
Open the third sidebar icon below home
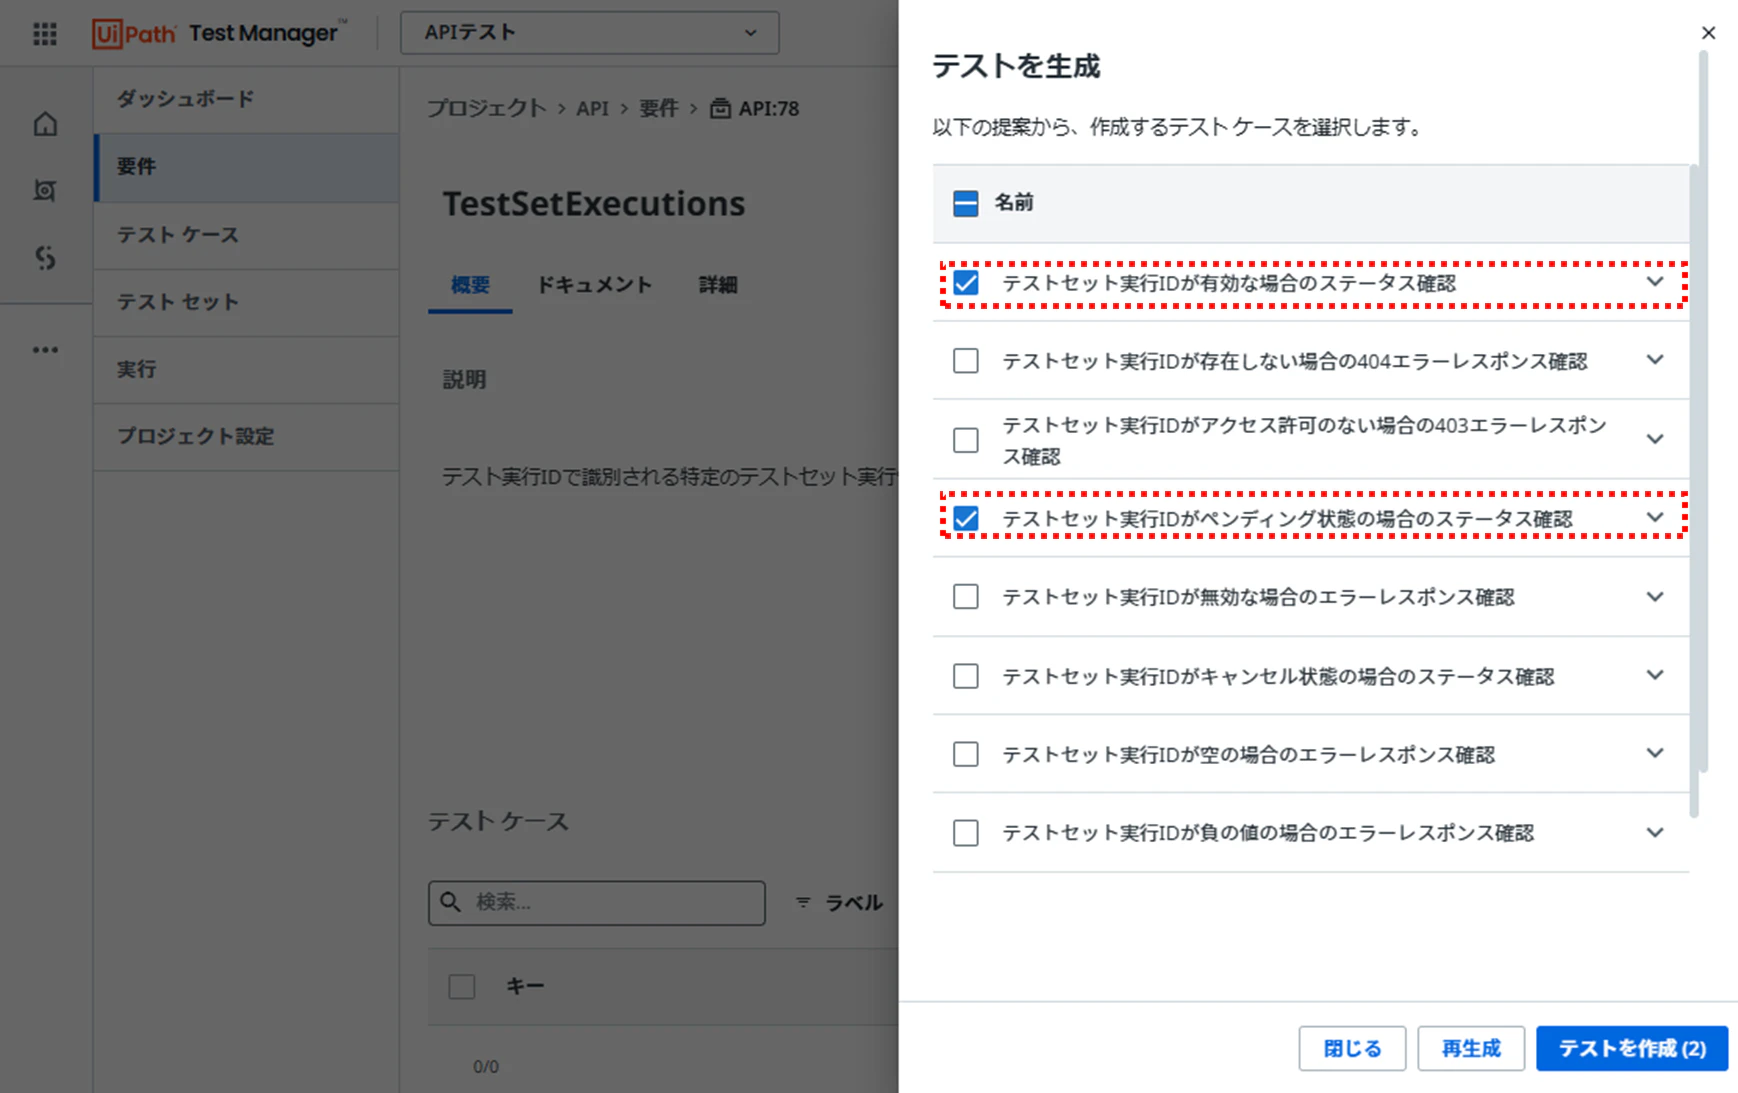coord(45,257)
